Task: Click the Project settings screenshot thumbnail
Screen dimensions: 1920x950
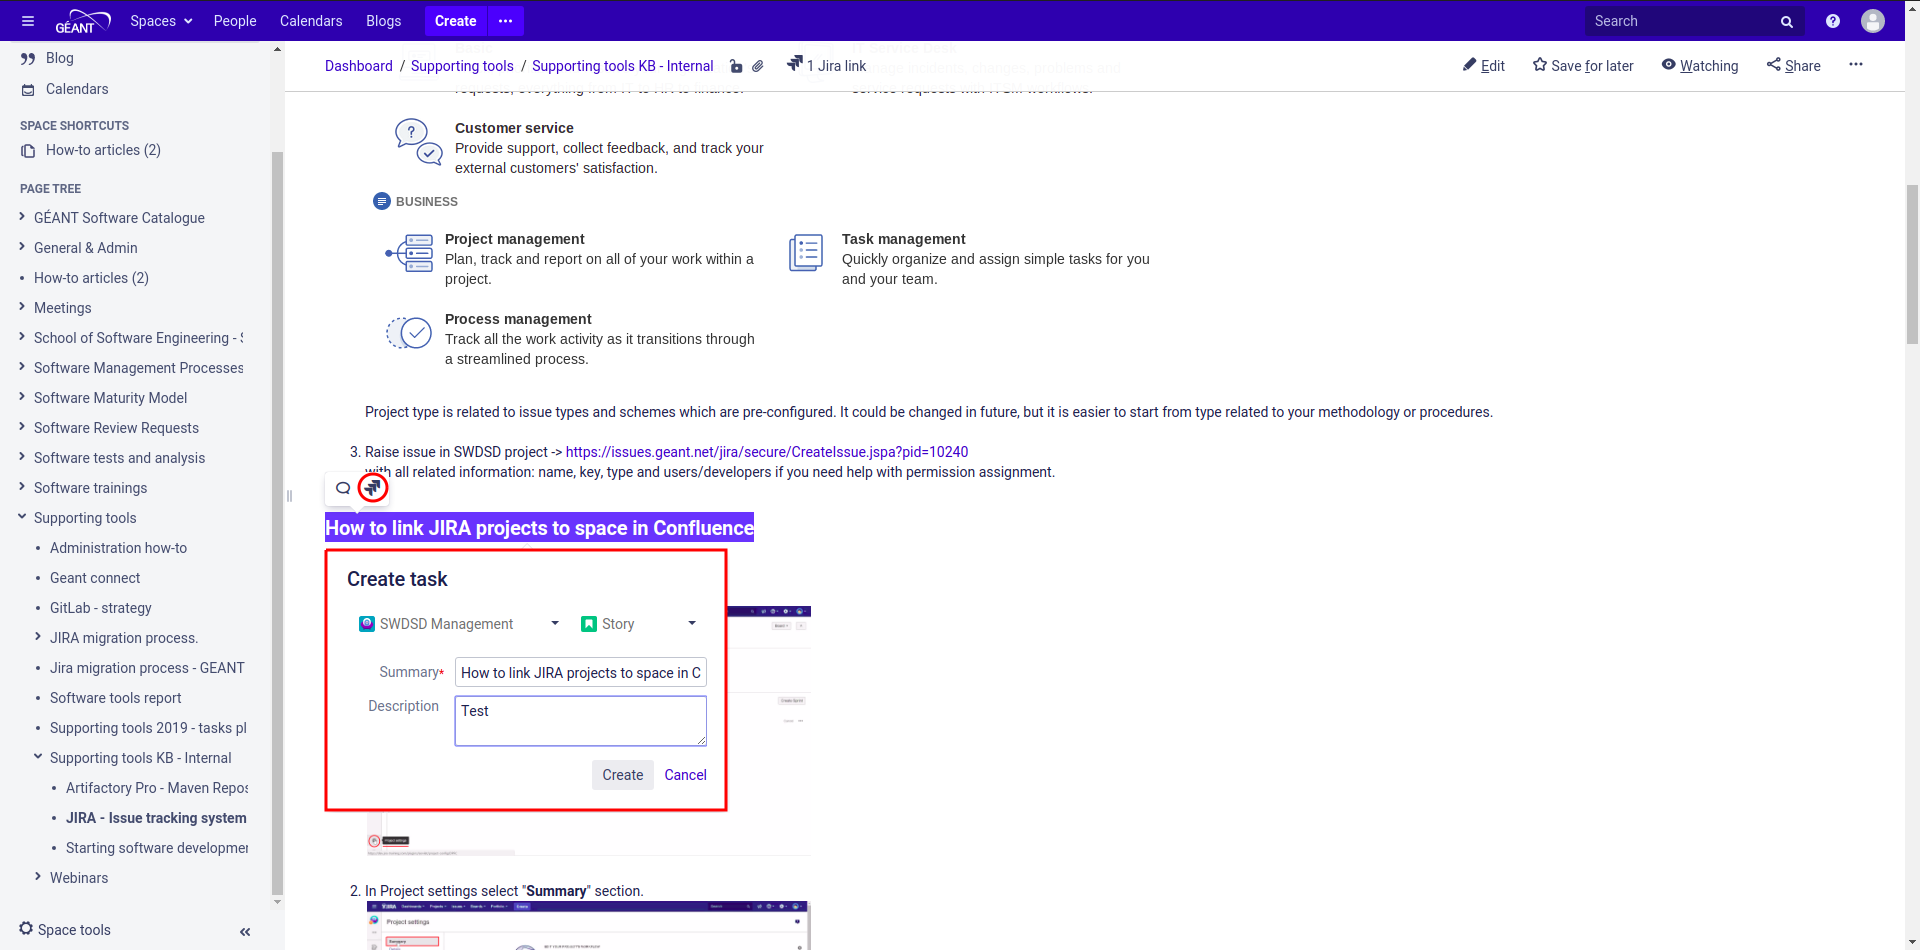Action: point(588,925)
